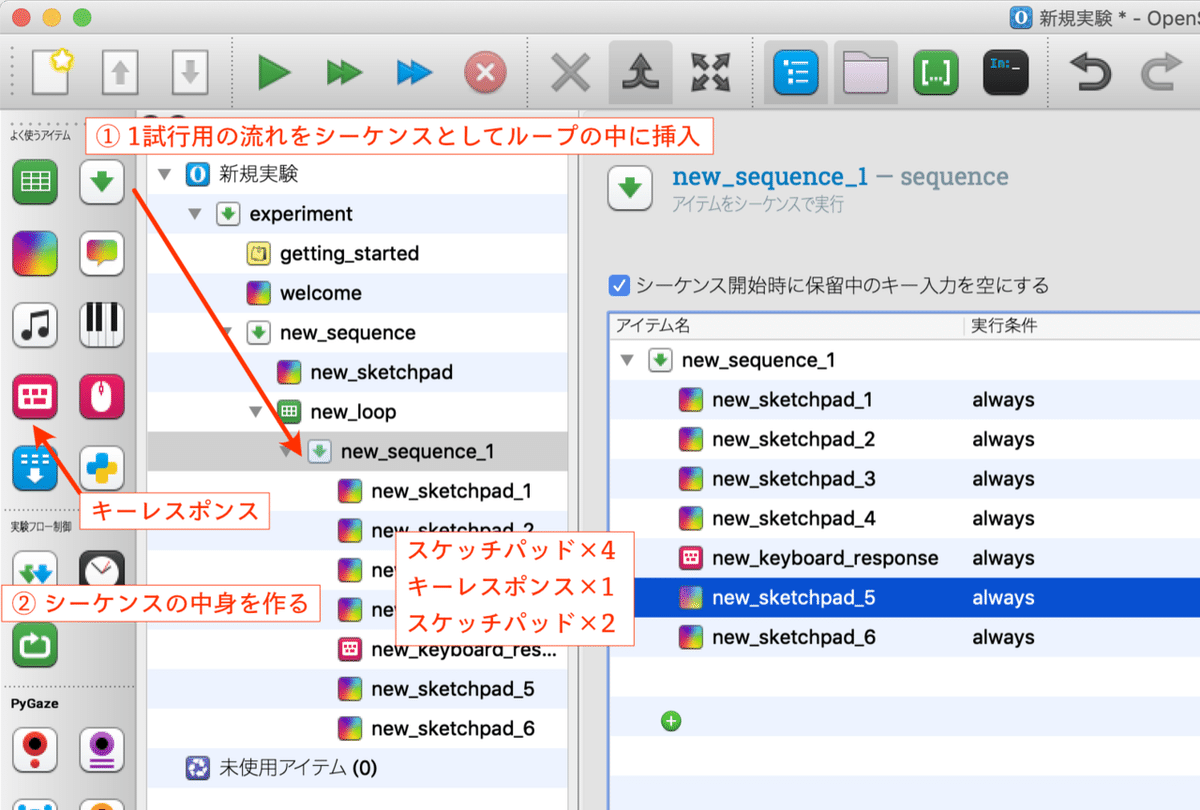Click the 実行条件 column header
The width and height of the screenshot is (1200, 810).
click(1004, 326)
